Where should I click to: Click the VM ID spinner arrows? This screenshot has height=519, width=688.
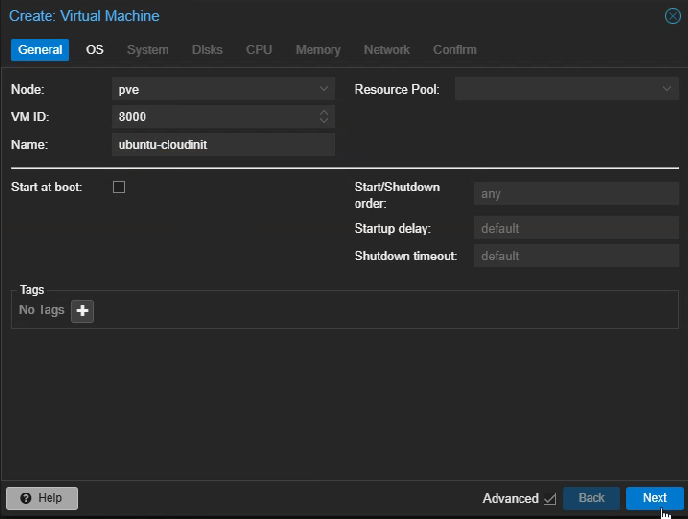tap(324, 117)
